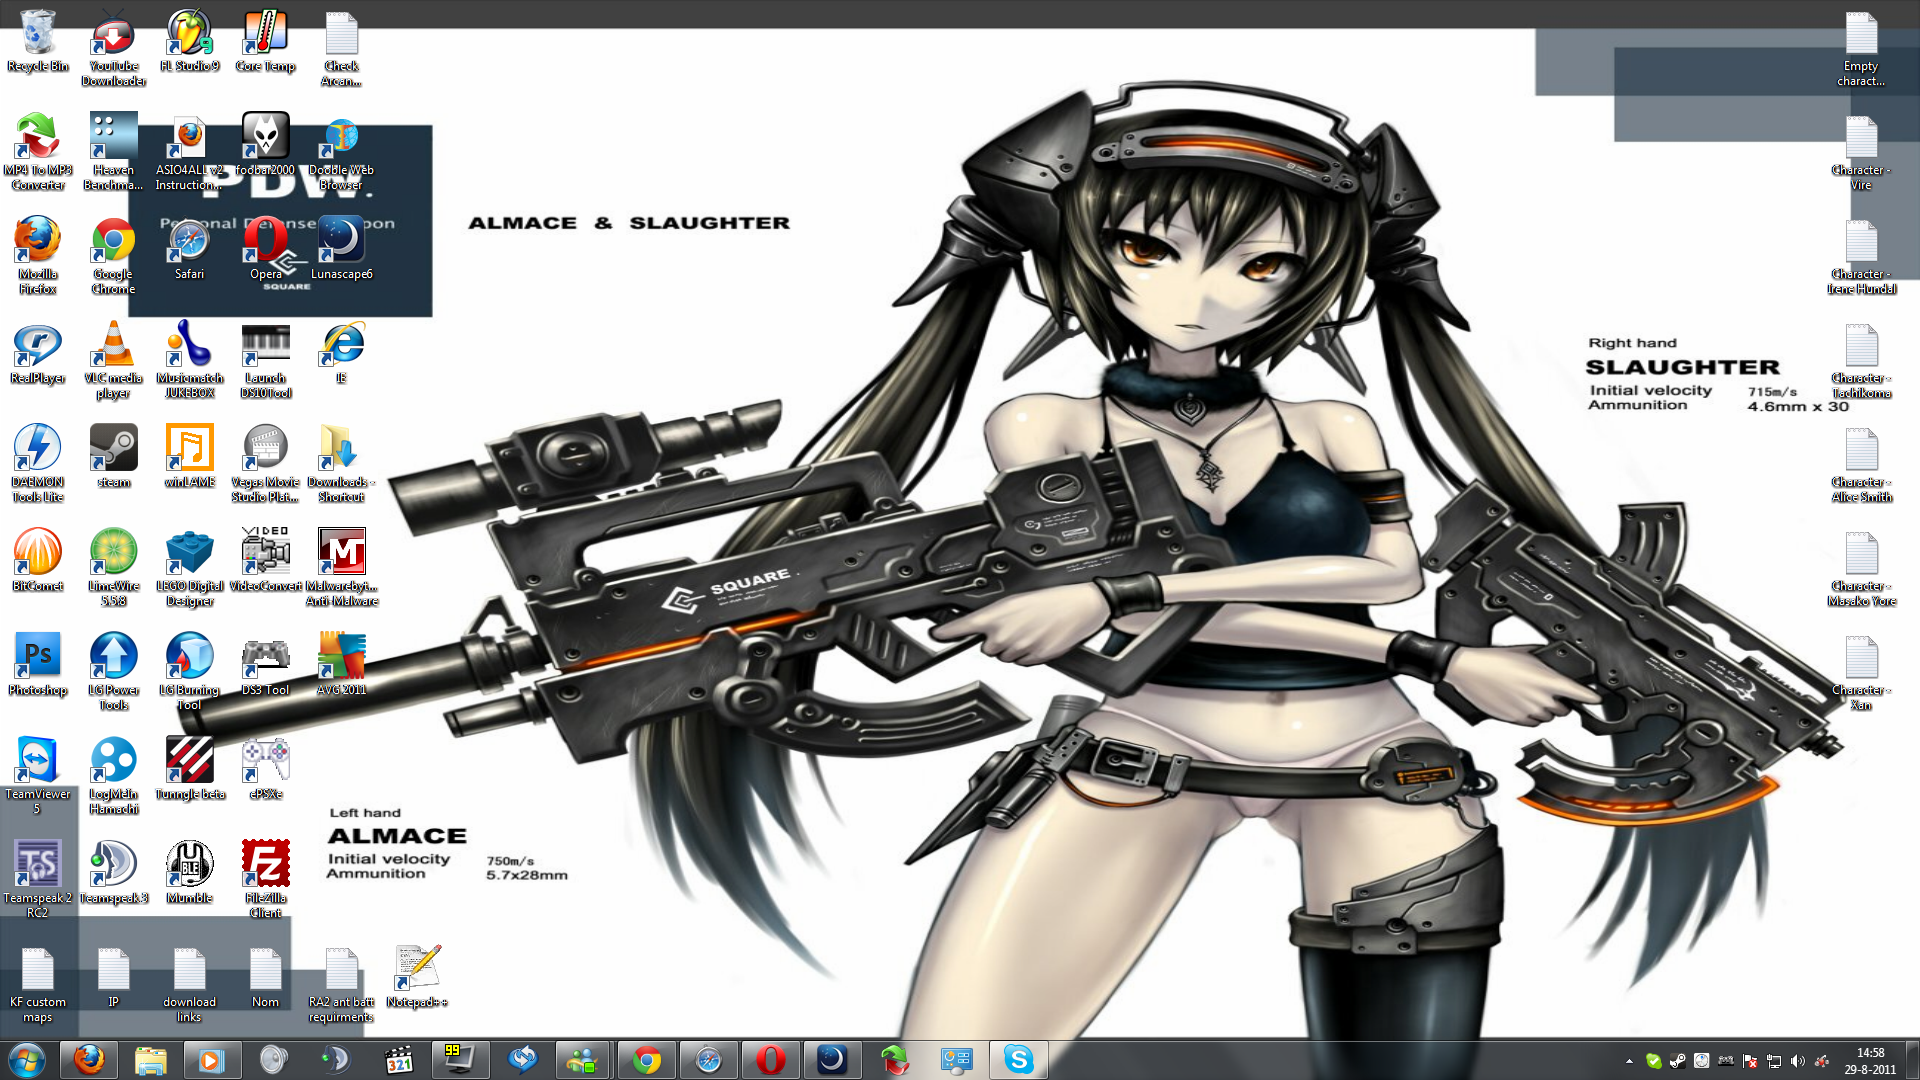Viewport: 1920px width, 1080px height.
Task: Select the AVG 2011 desktop icon
Action: [x=342, y=665]
